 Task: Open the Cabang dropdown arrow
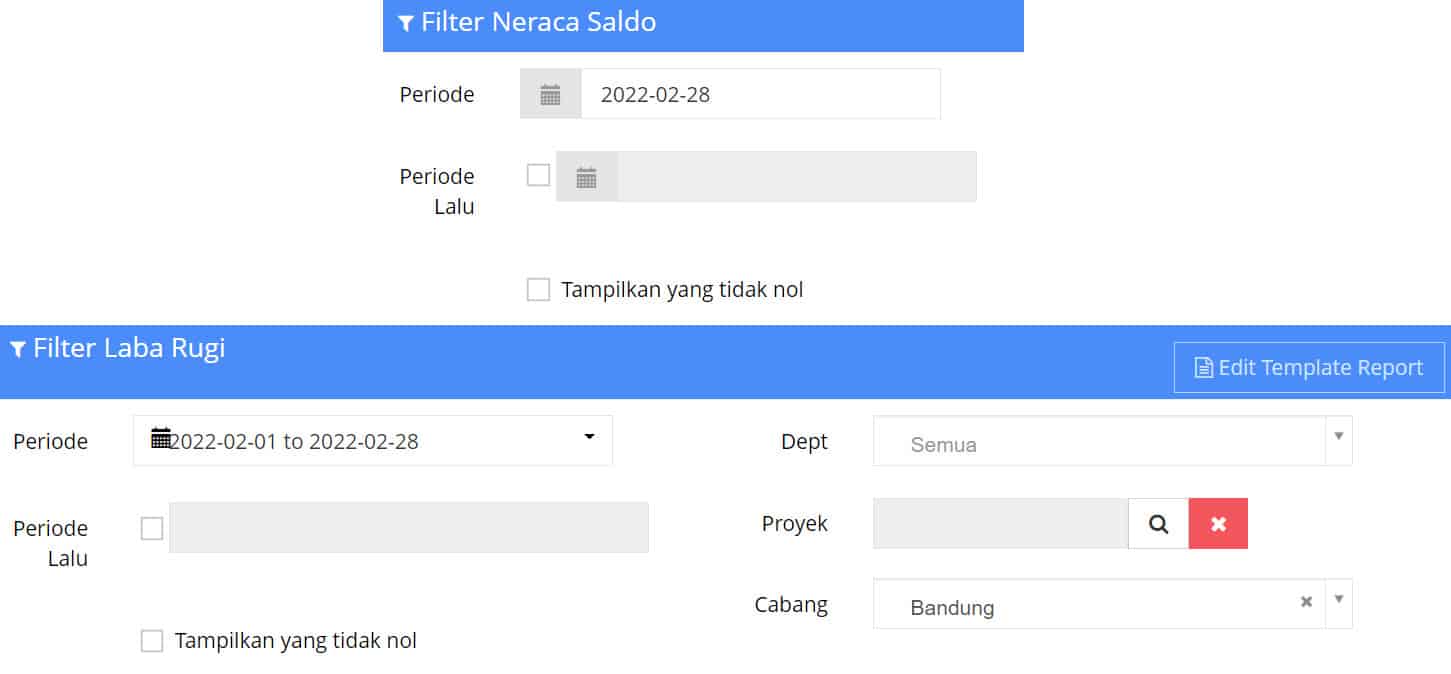(1338, 600)
